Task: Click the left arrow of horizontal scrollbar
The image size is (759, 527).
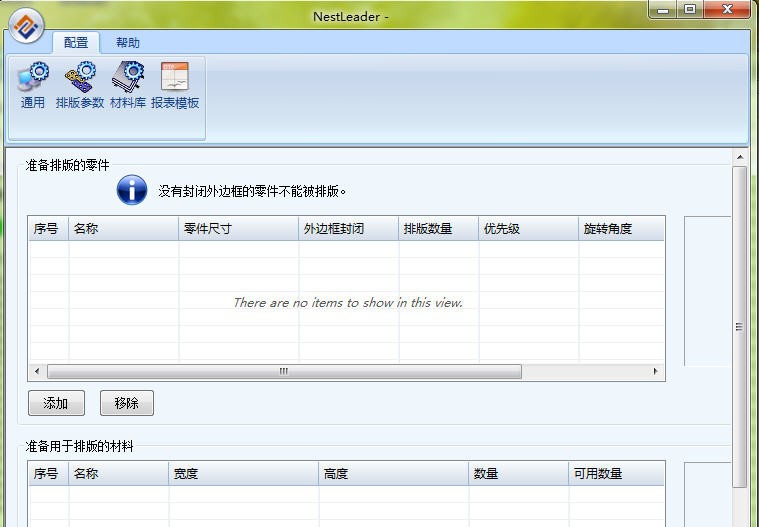Action: click(37, 371)
